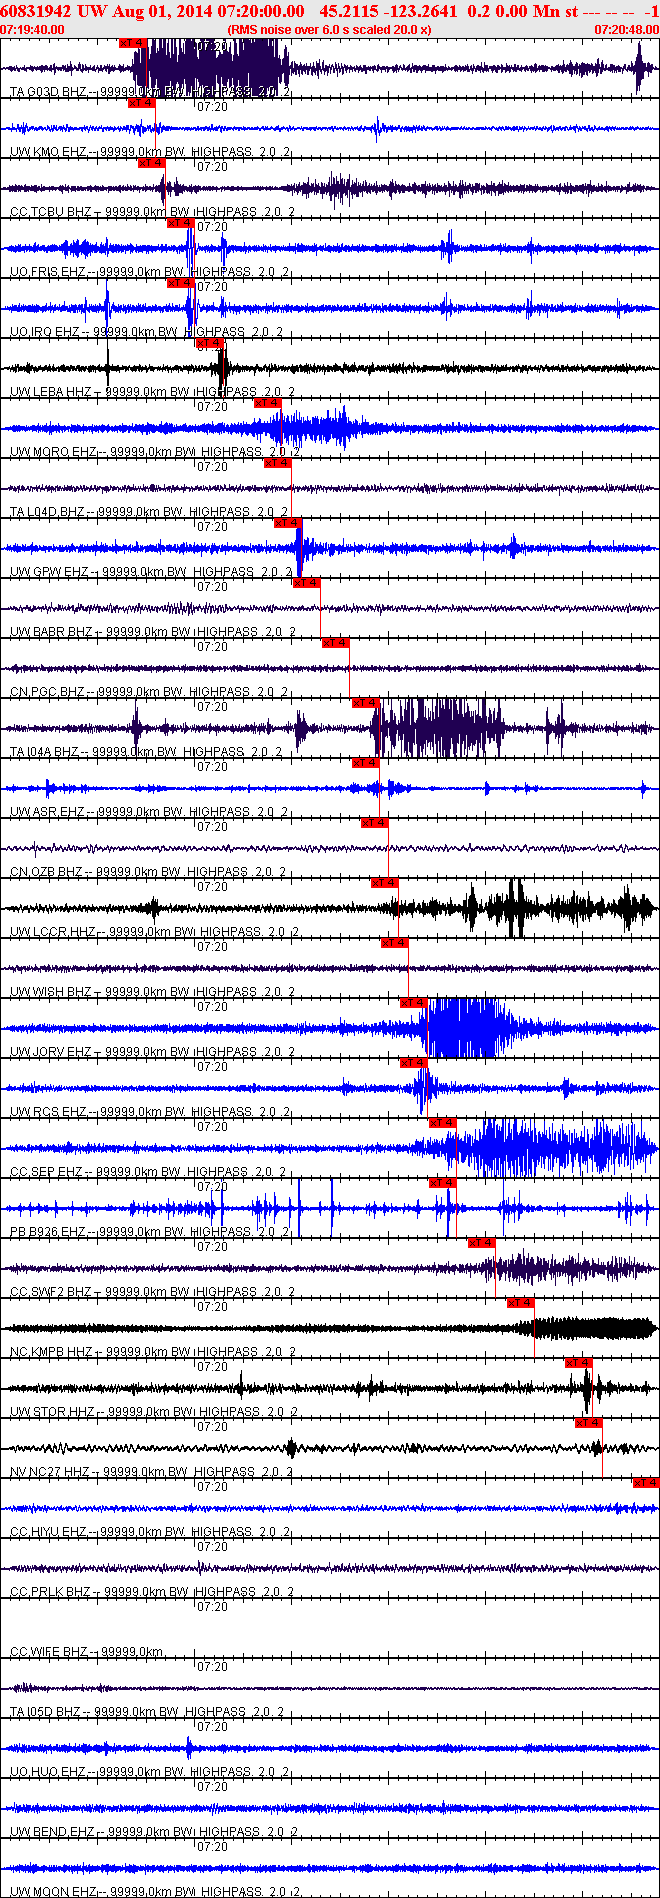Image resolution: width=660 pixels, height=1898 pixels.
Task: Select station label UW STOR HHZ
Action: pos(53,1412)
